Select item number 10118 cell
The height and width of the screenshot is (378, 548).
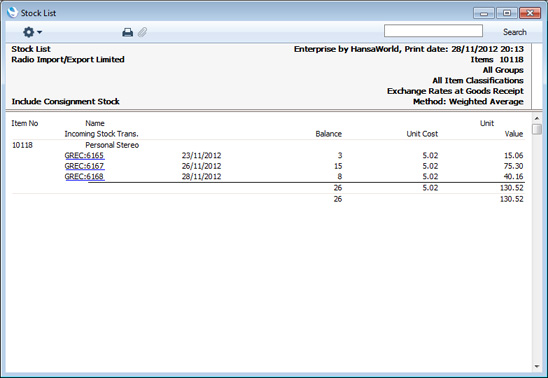(22, 145)
